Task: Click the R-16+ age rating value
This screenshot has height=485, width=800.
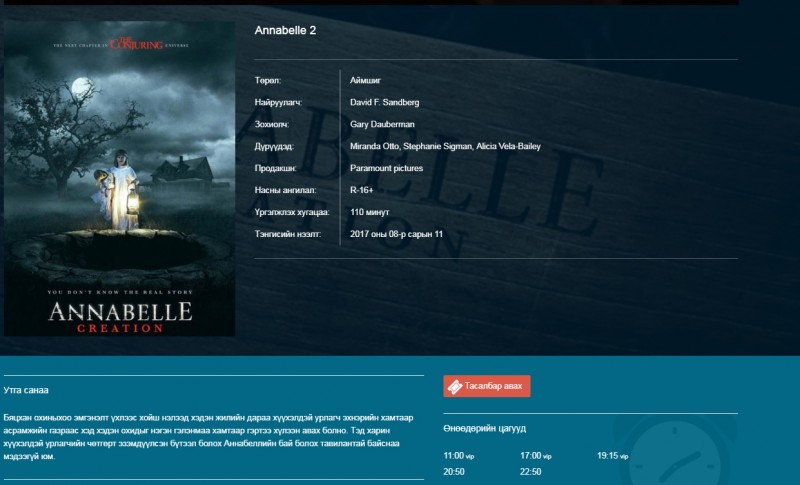Action: click(x=362, y=190)
